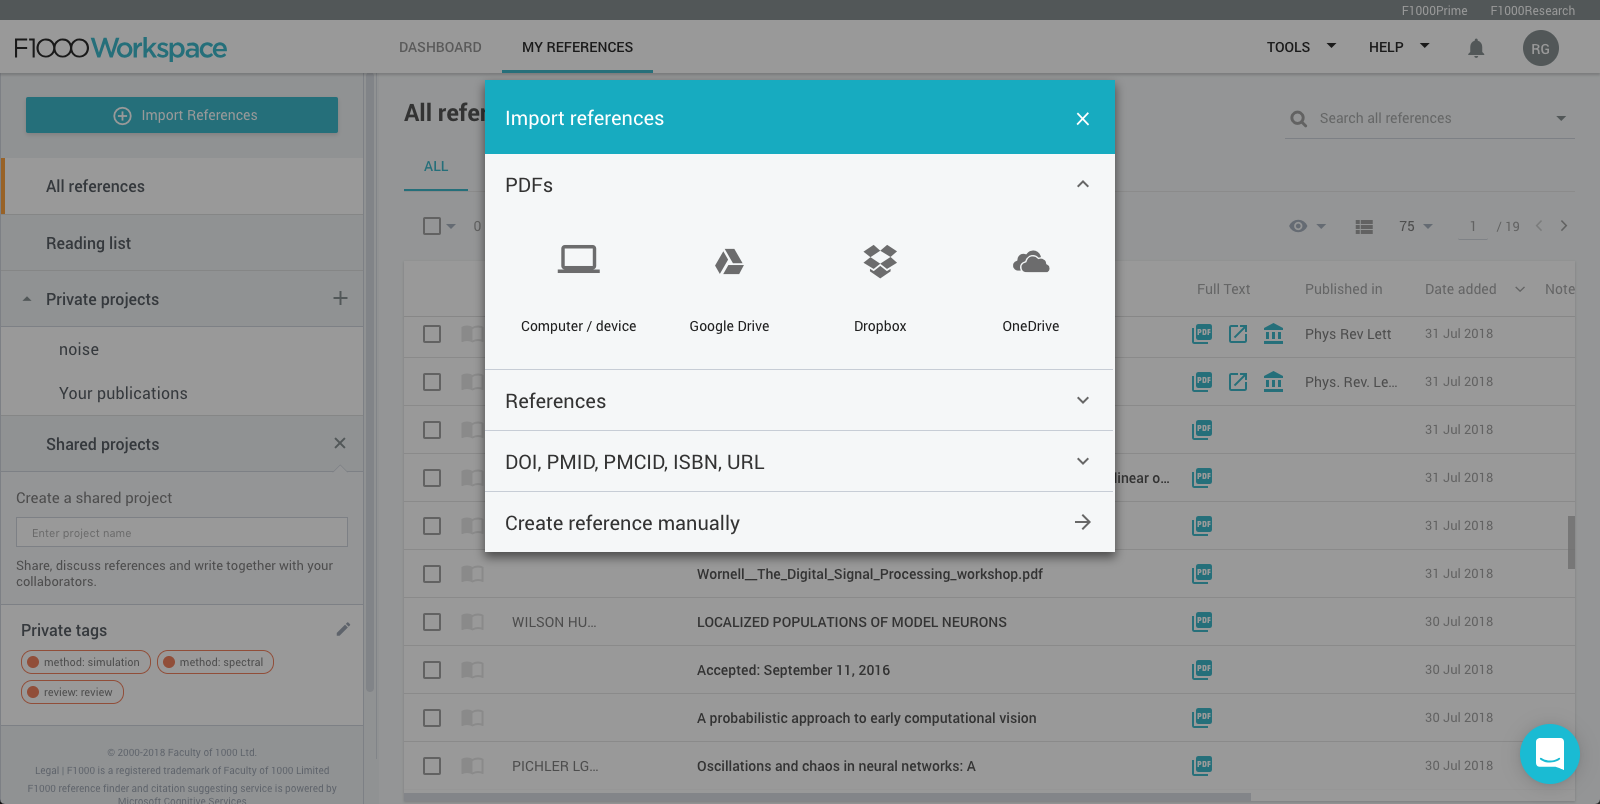This screenshot has width=1600, height=804.
Task: Check the probabilistic approach reference checkbox
Action: [x=432, y=718]
